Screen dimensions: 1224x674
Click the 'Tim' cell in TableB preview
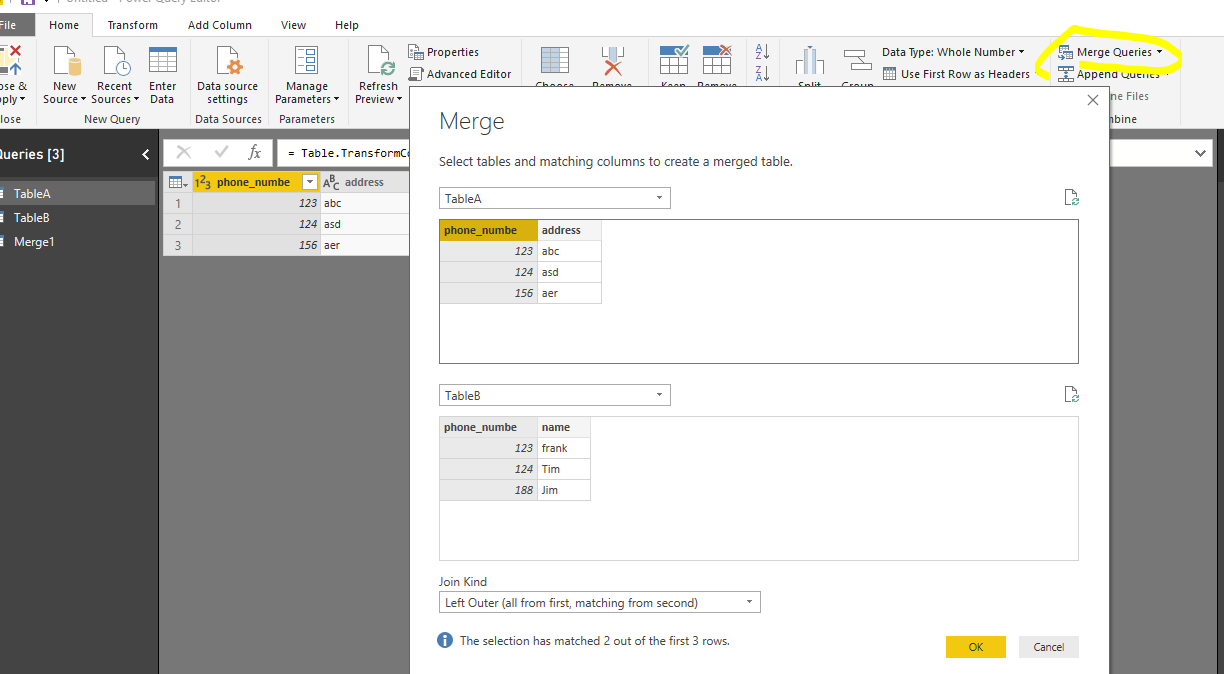[x=564, y=469]
